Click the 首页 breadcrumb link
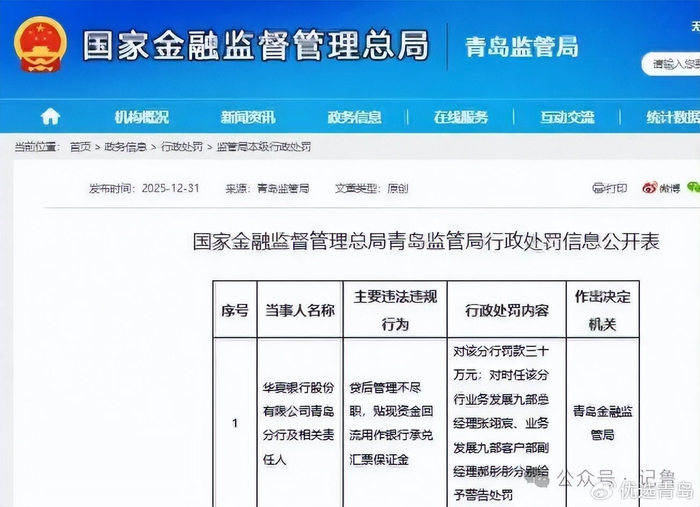Screen dimensions: 700x507 coord(80,147)
